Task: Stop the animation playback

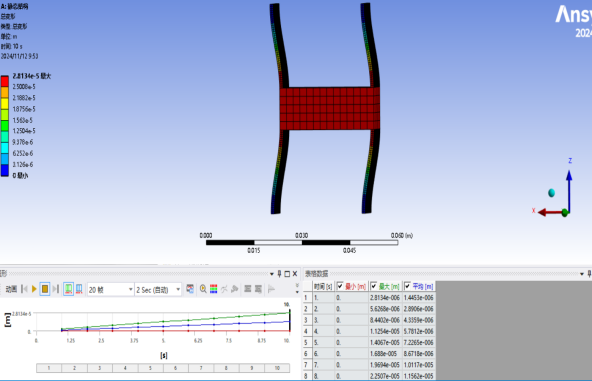Action: tap(45, 289)
